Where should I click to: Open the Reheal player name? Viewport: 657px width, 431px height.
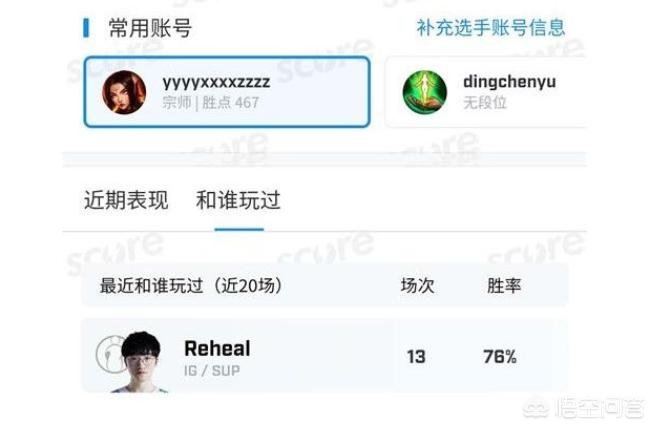tap(217, 348)
